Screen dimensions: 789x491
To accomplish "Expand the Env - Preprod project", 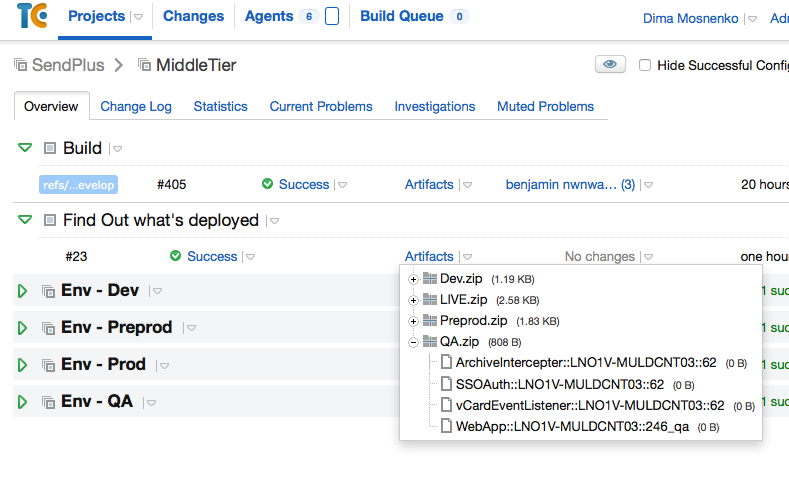I will click(22, 328).
